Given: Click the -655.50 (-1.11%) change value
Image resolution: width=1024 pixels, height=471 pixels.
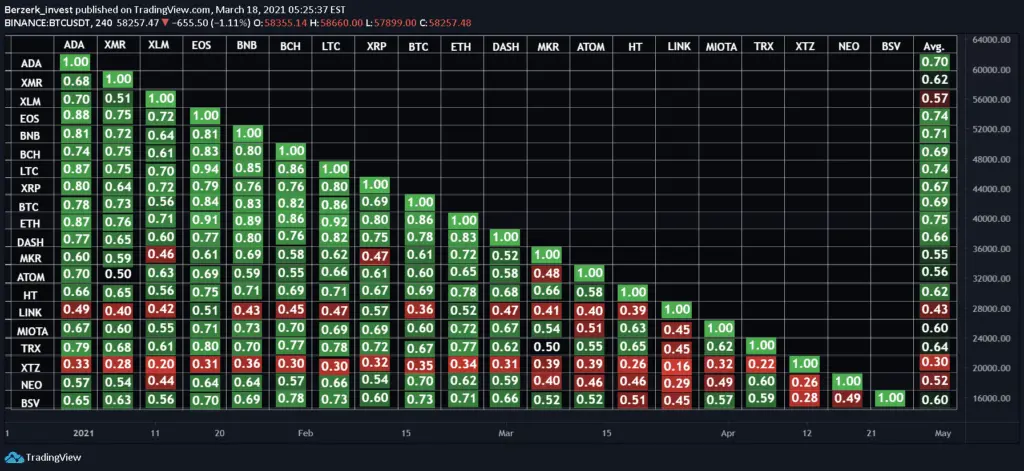Looking at the screenshot, I should coord(210,23).
